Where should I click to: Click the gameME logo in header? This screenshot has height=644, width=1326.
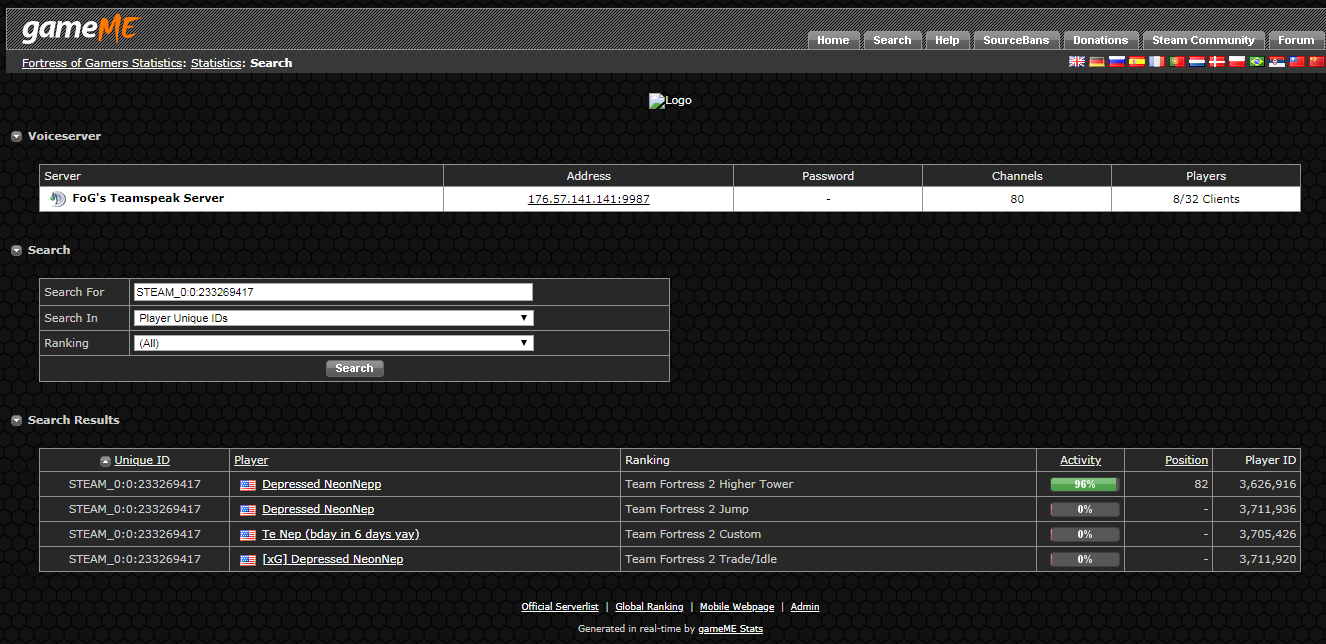pyautogui.click(x=80, y=29)
